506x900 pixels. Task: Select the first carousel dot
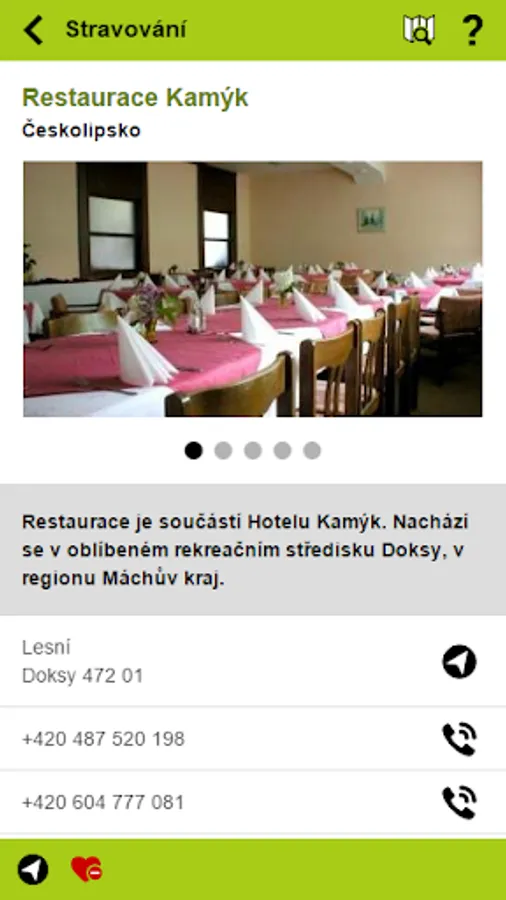click(193, 451)
